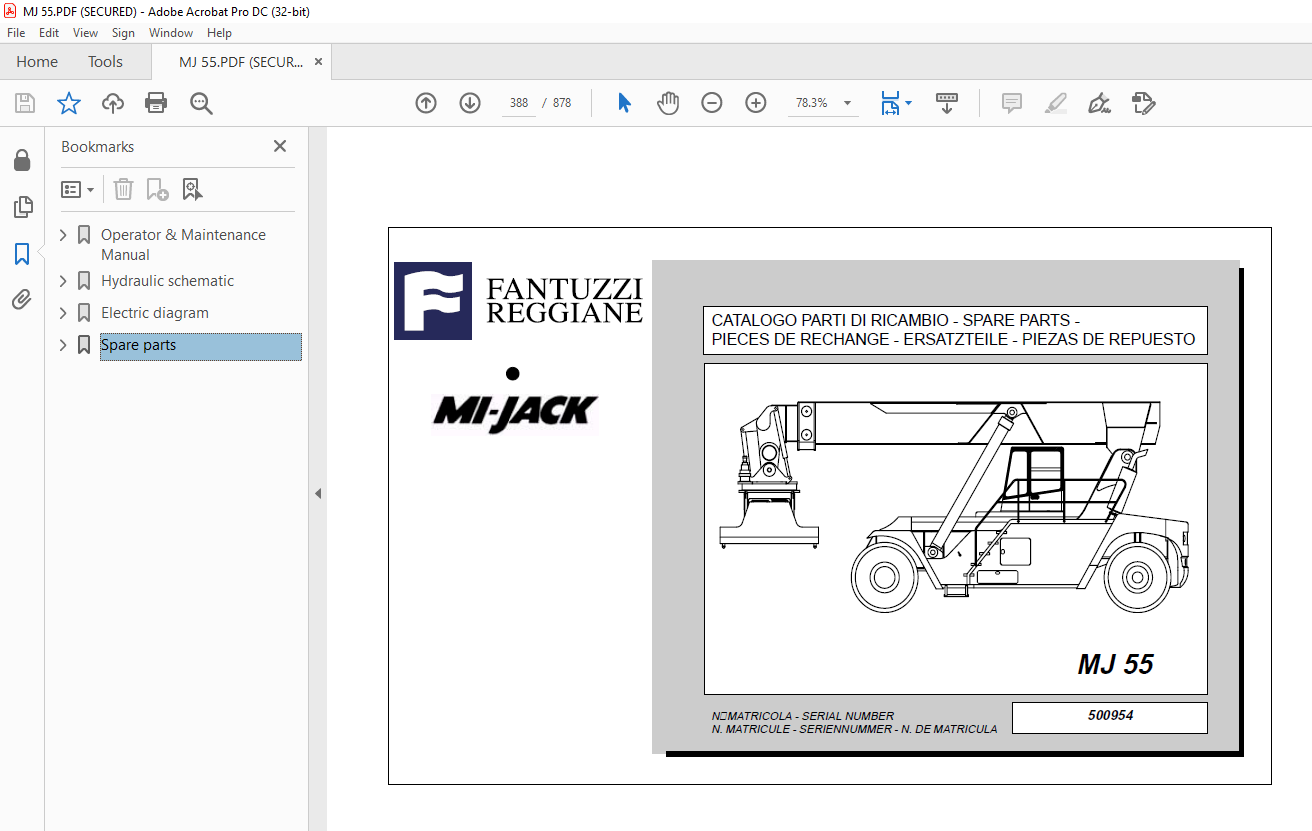Show the page thumbnails panel

[x=22, y=207]
